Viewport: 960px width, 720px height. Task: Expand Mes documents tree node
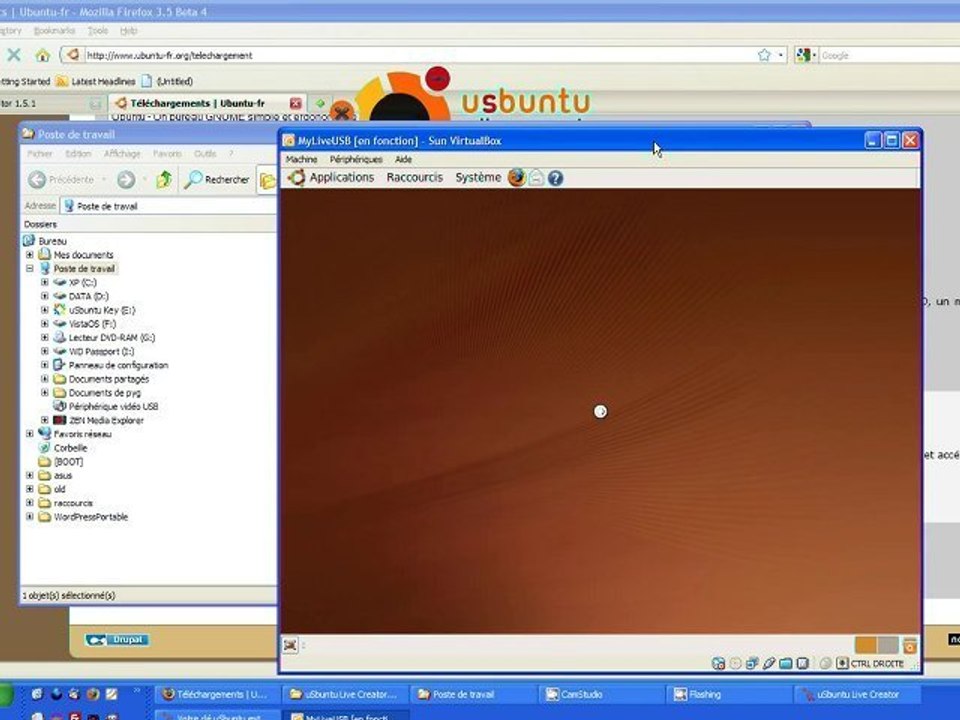[29, 255]
